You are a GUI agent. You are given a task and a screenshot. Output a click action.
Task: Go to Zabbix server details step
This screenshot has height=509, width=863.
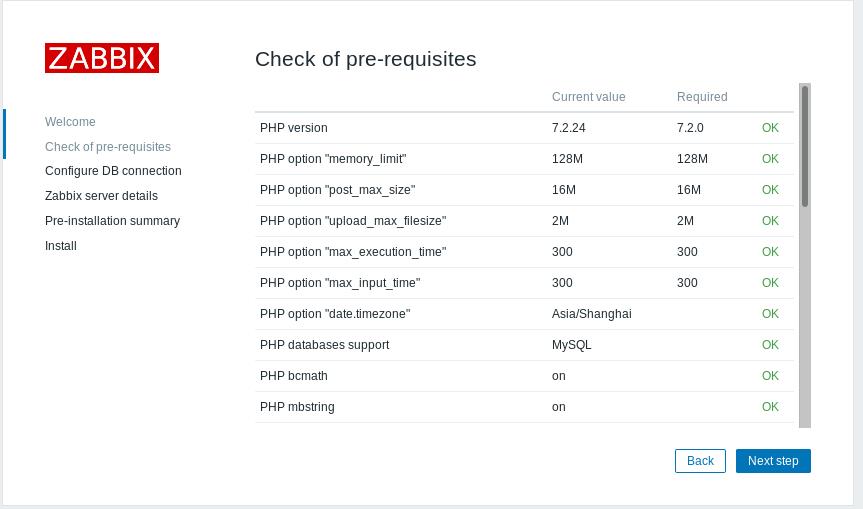(101, 196)
